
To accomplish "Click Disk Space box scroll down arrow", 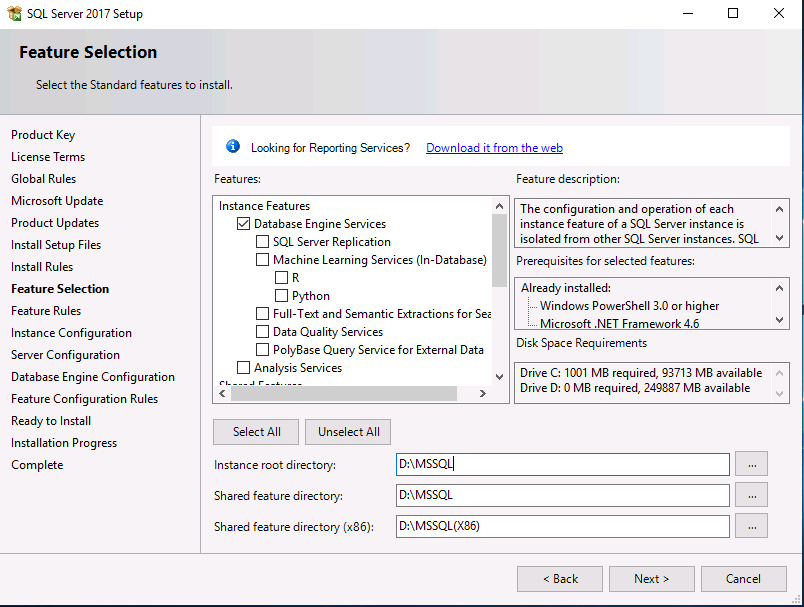I will [x=779, y=394].
